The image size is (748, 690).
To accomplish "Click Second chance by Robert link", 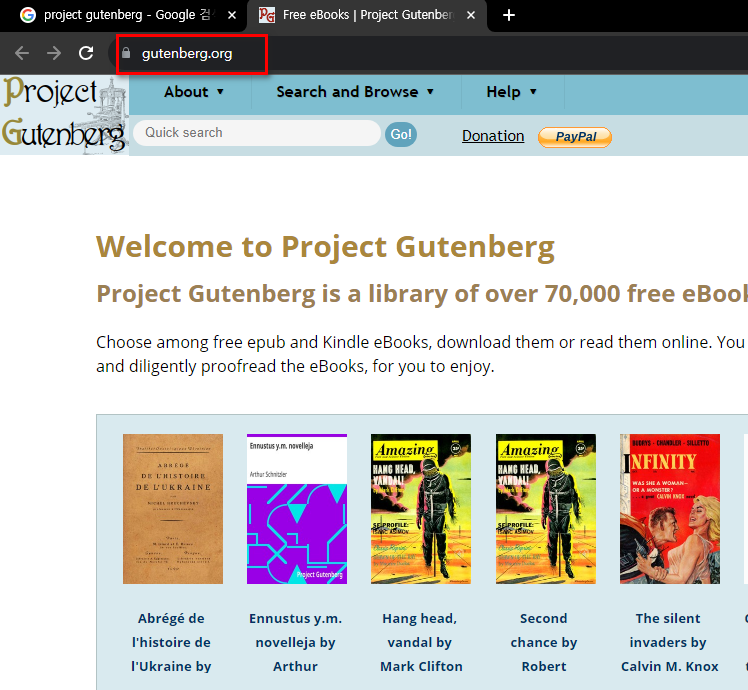I will click(x=544, y=642).
